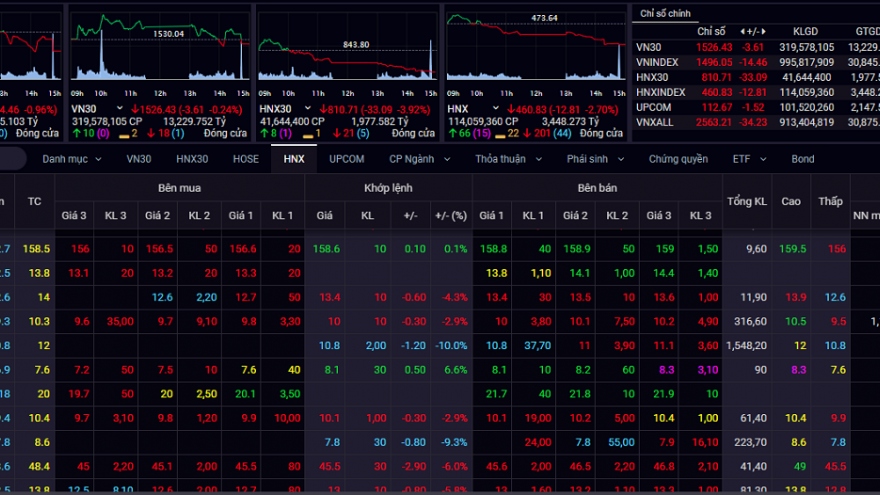Open the Chứng quyền tab

[x=678, y=159]
